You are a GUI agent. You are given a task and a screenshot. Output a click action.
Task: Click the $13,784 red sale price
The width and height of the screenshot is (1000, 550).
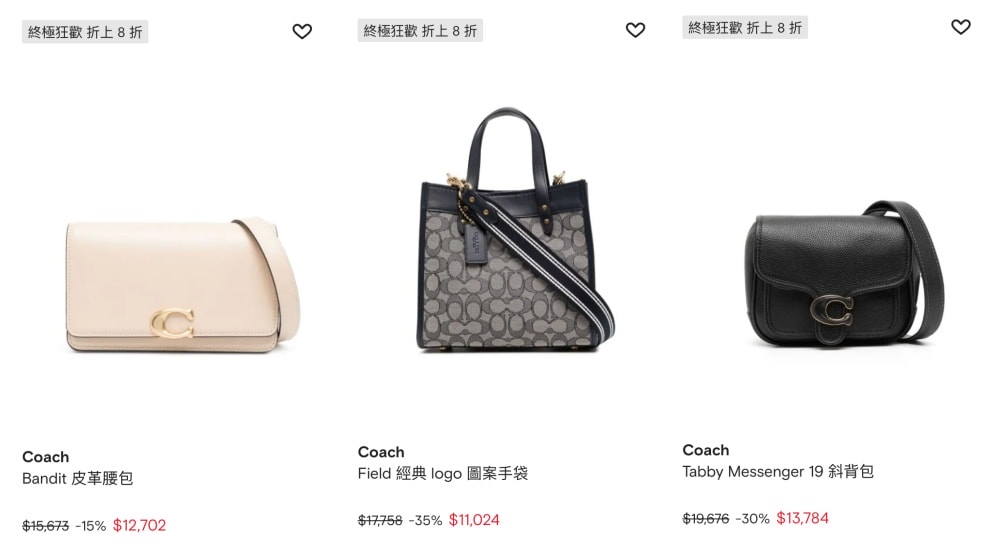coord(802,518)
